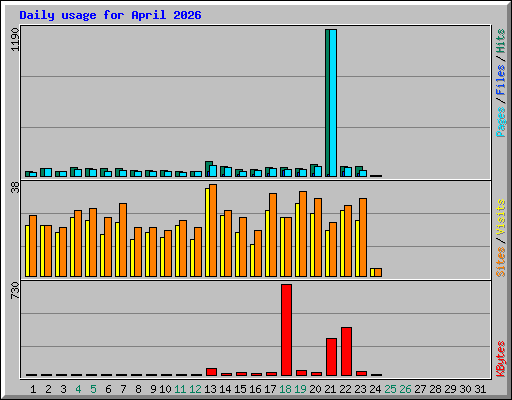Click the small orange bar for day 24
Viewport: 512px width, 400px height.
[378, 272]
